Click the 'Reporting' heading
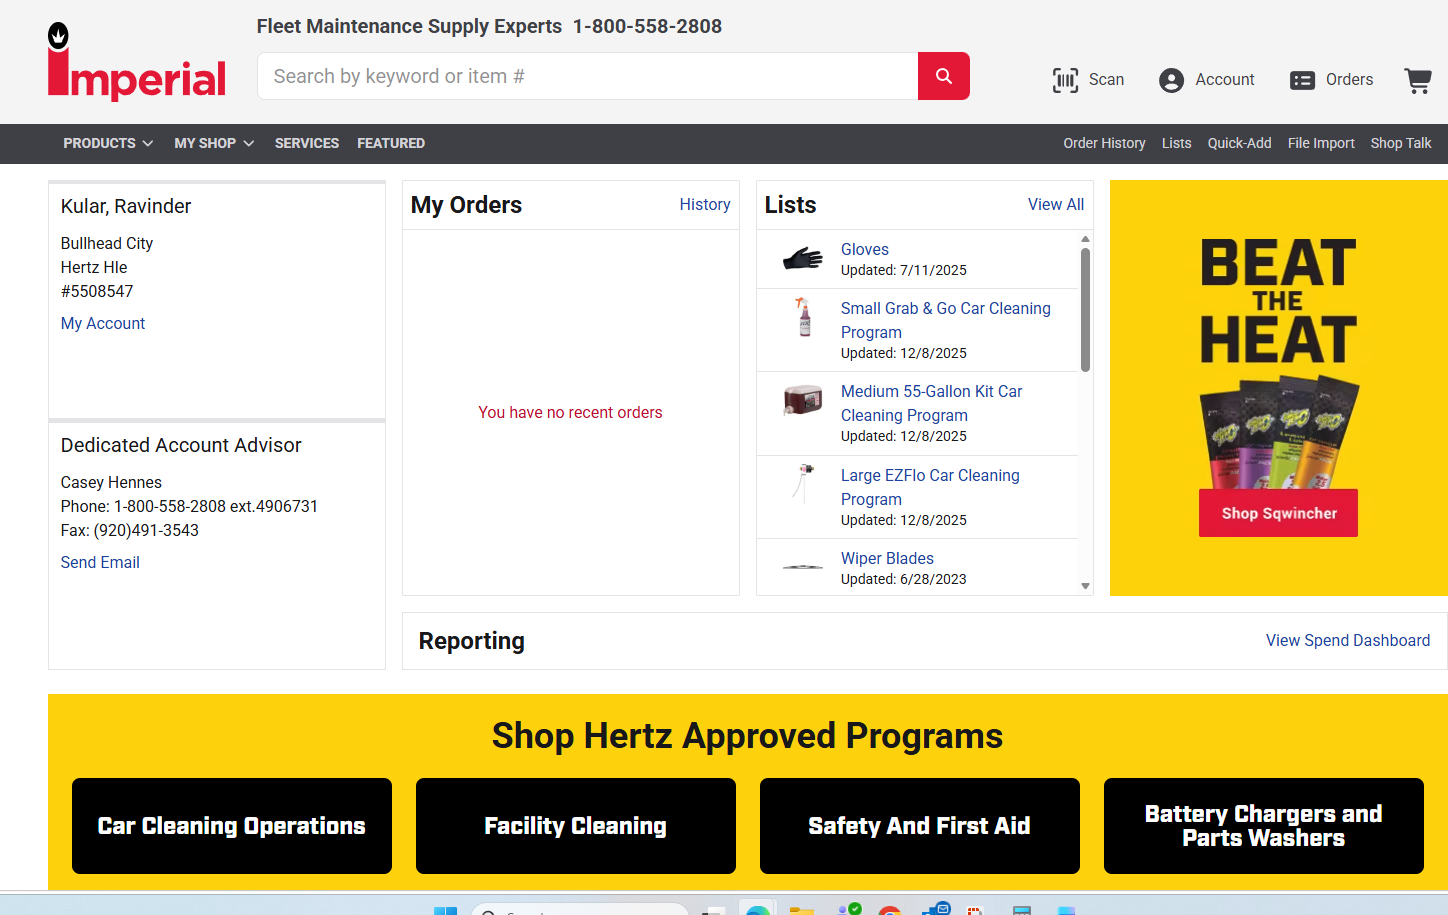The image size is (1448, 915). coord(472,641)
